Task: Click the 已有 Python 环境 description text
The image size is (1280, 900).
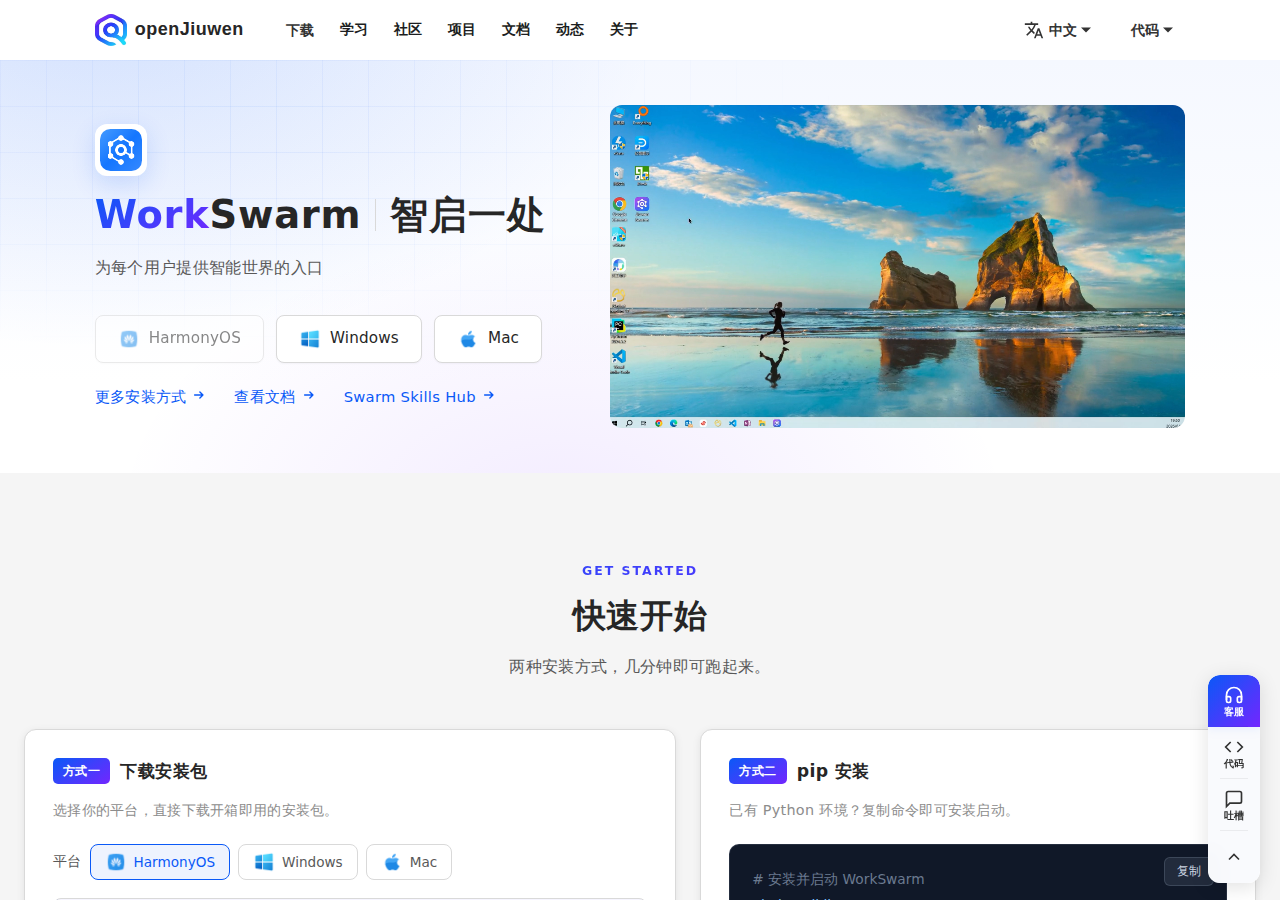Action: [x=873, y=810]
